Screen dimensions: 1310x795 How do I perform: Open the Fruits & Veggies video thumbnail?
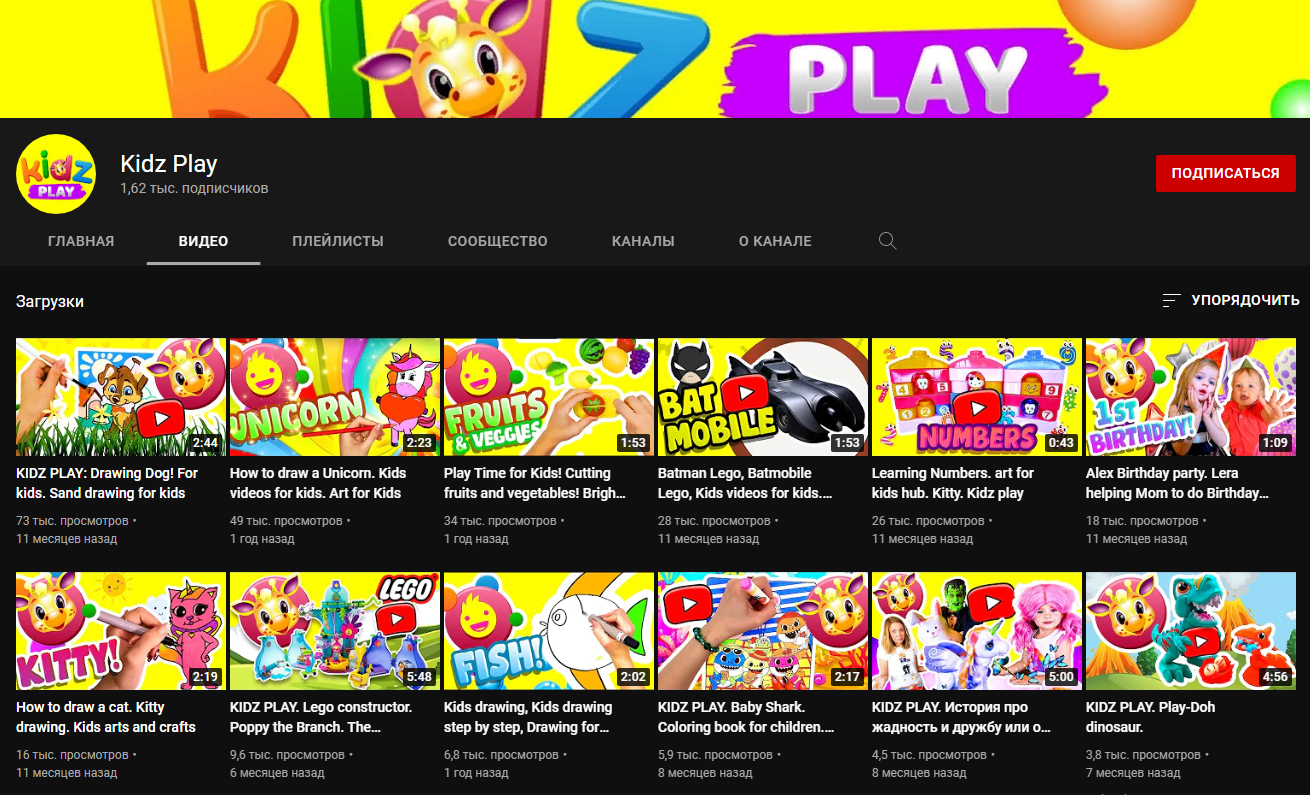tap(549, 397)
